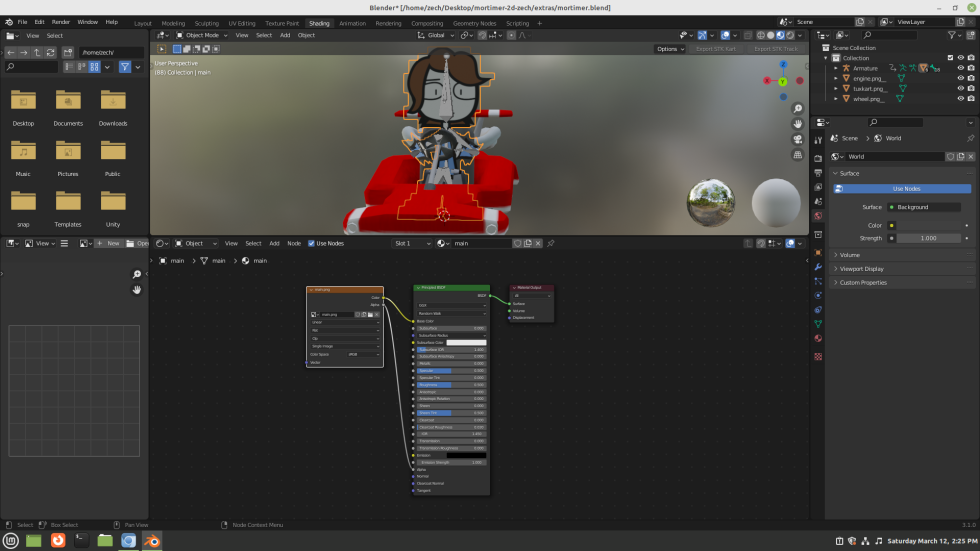The height and width of the screenshot is (551, 980).
Task: Open the Object Mode dropdown
Action: click(201, 35)
